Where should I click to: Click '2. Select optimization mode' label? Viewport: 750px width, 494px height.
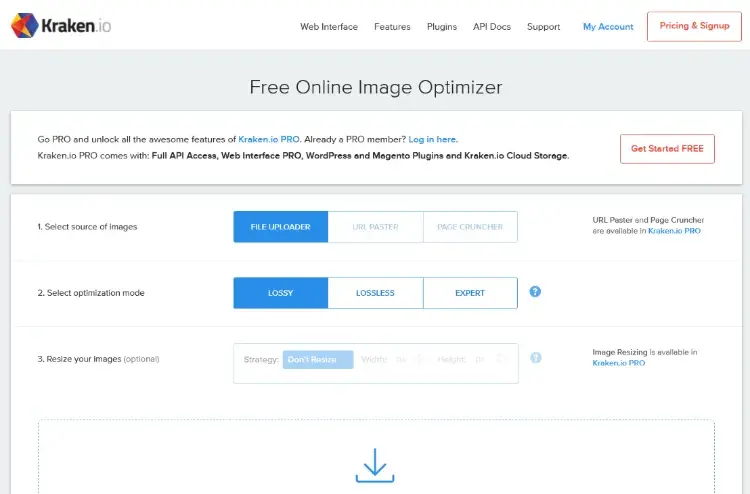[x=91, y=293]
